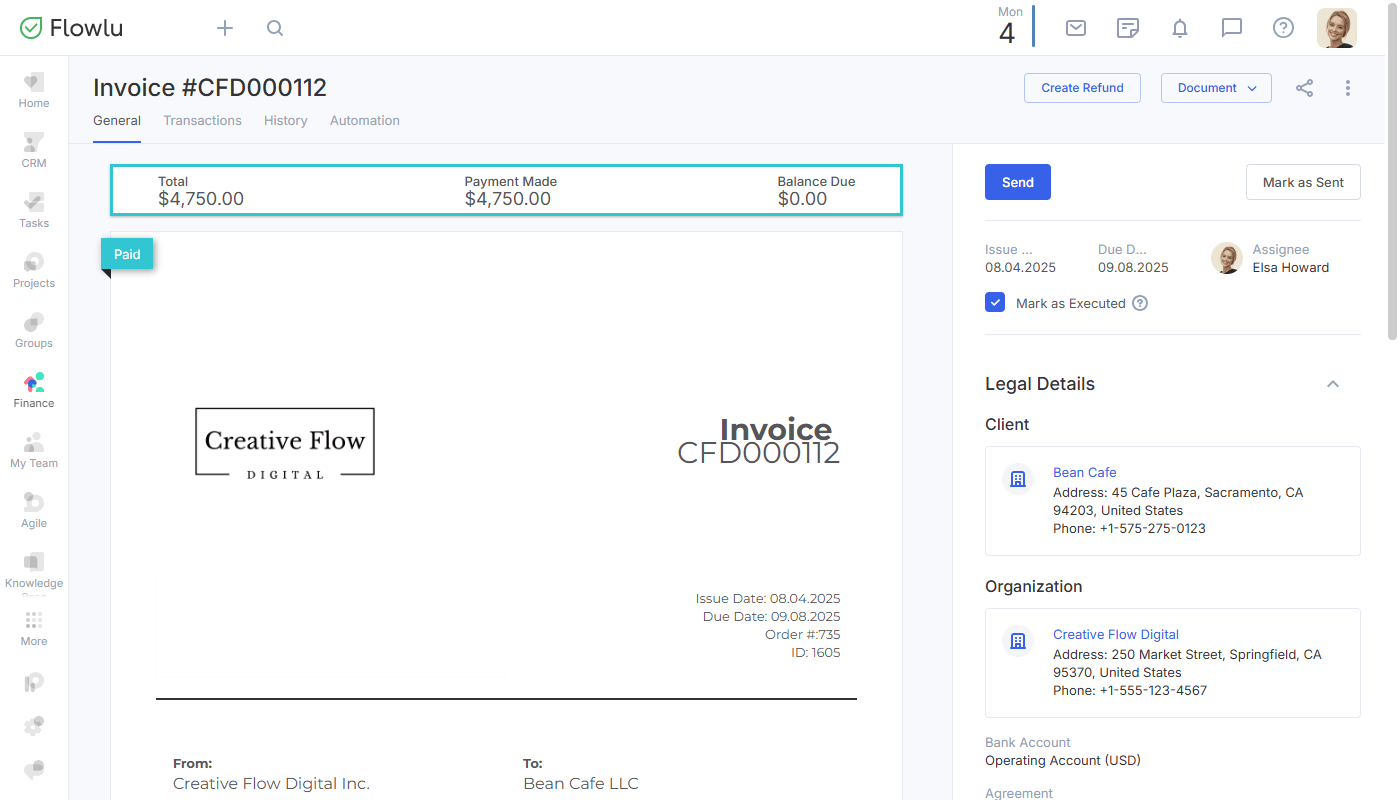Open the Document dropdown
The image size is (1400, 800).
(x=1216, y=88)
